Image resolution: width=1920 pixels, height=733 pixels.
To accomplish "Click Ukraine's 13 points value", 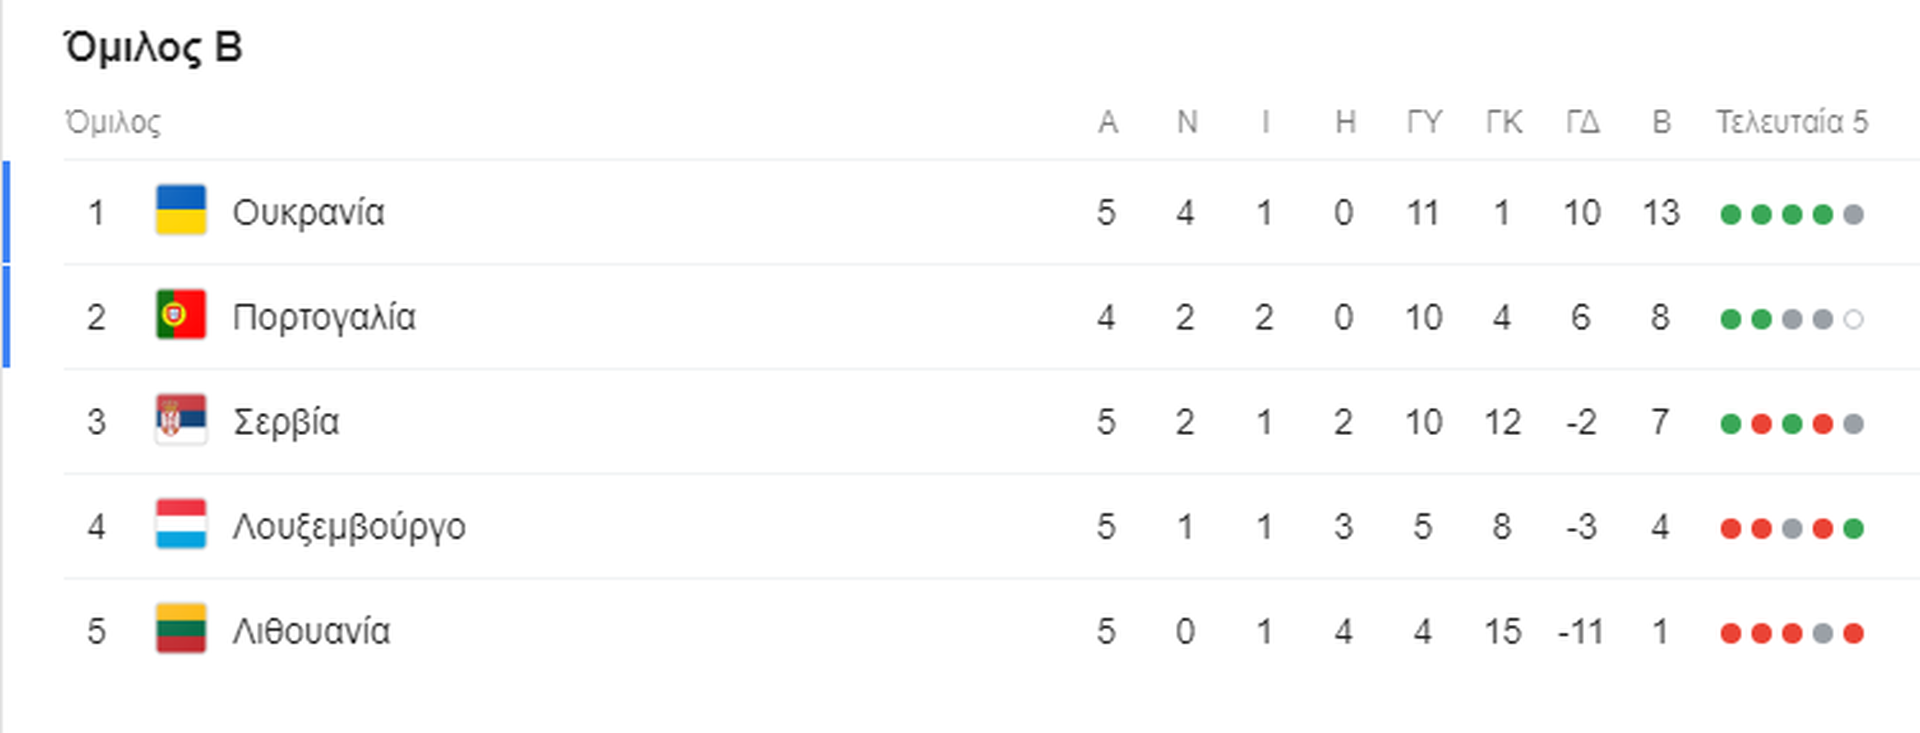I will coord(1661,213).
